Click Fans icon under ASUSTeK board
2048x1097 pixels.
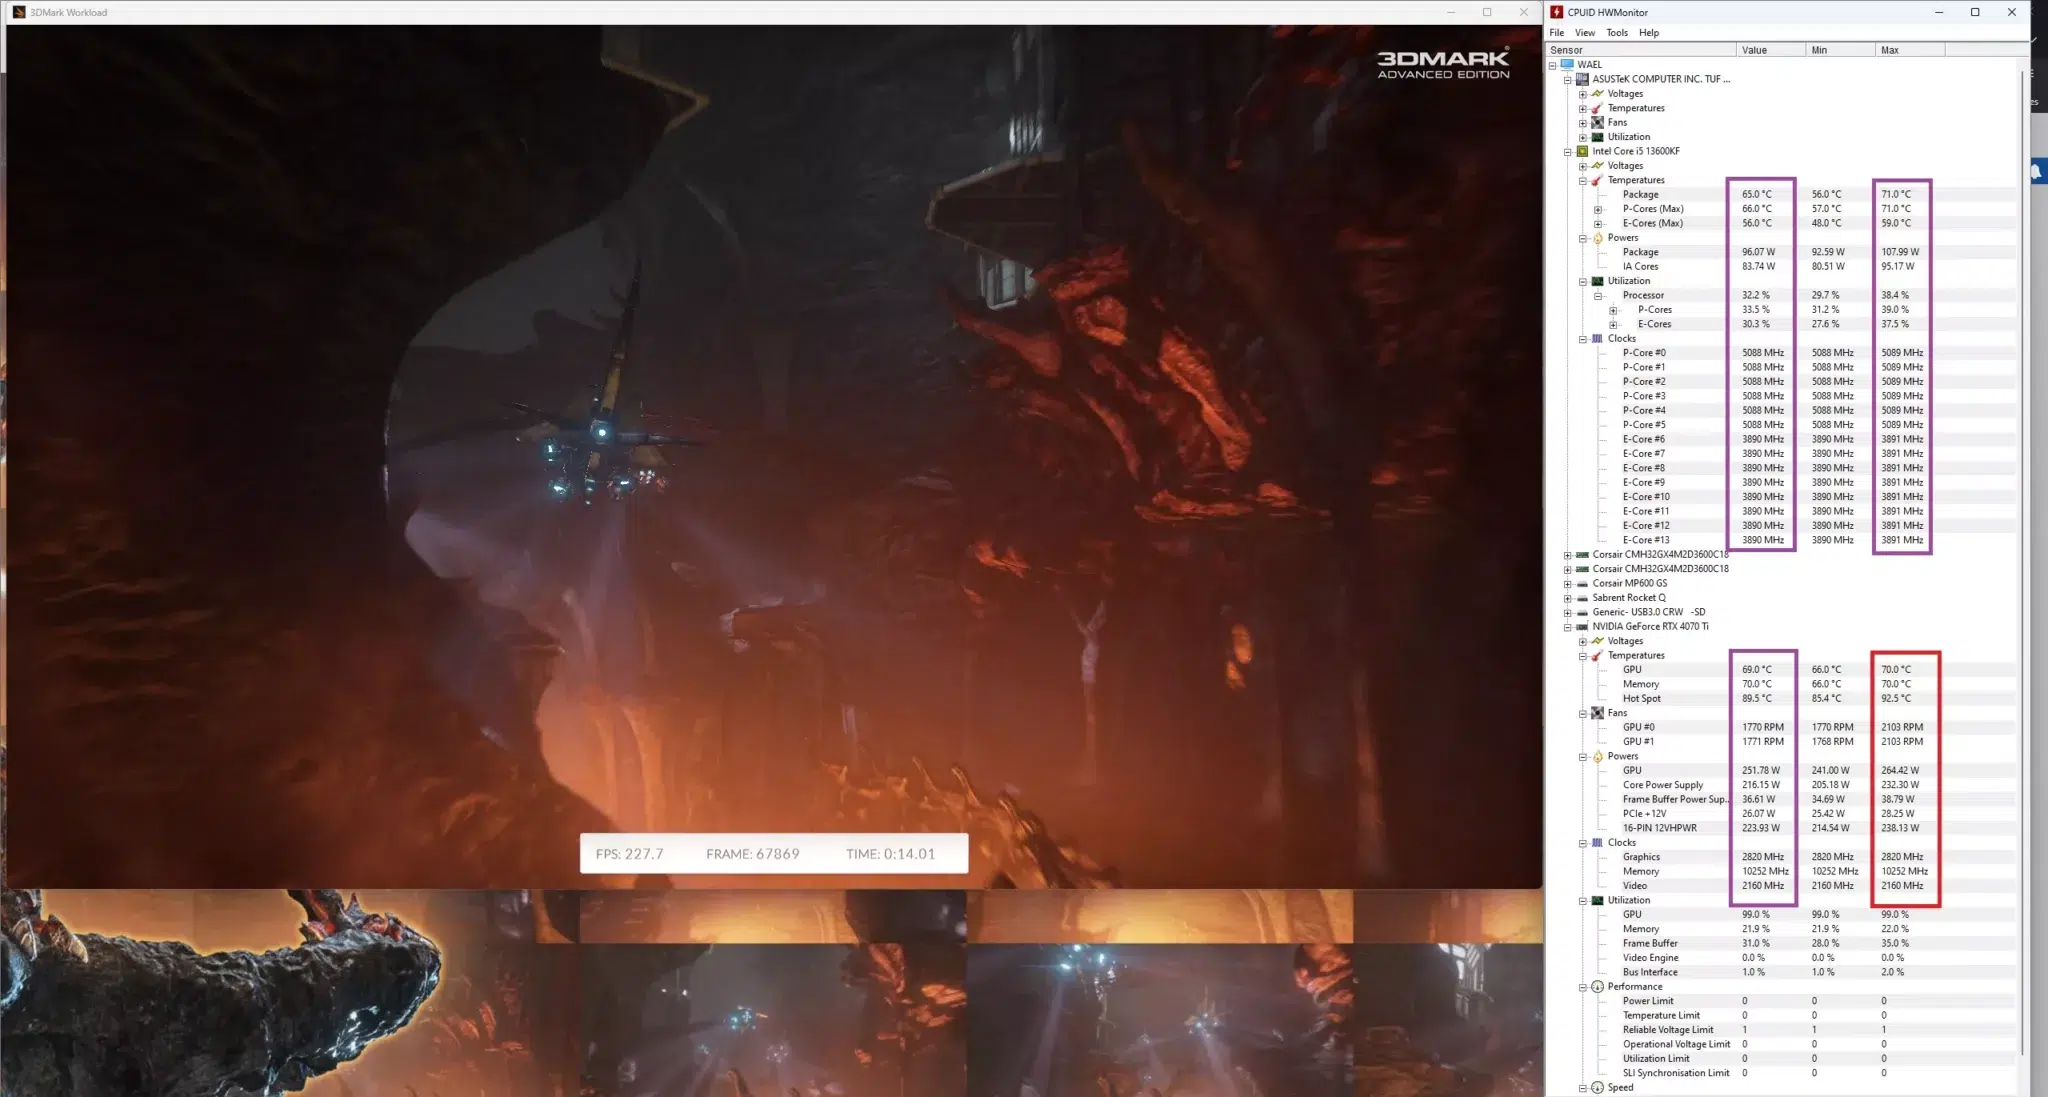(x=1597, y=122)
